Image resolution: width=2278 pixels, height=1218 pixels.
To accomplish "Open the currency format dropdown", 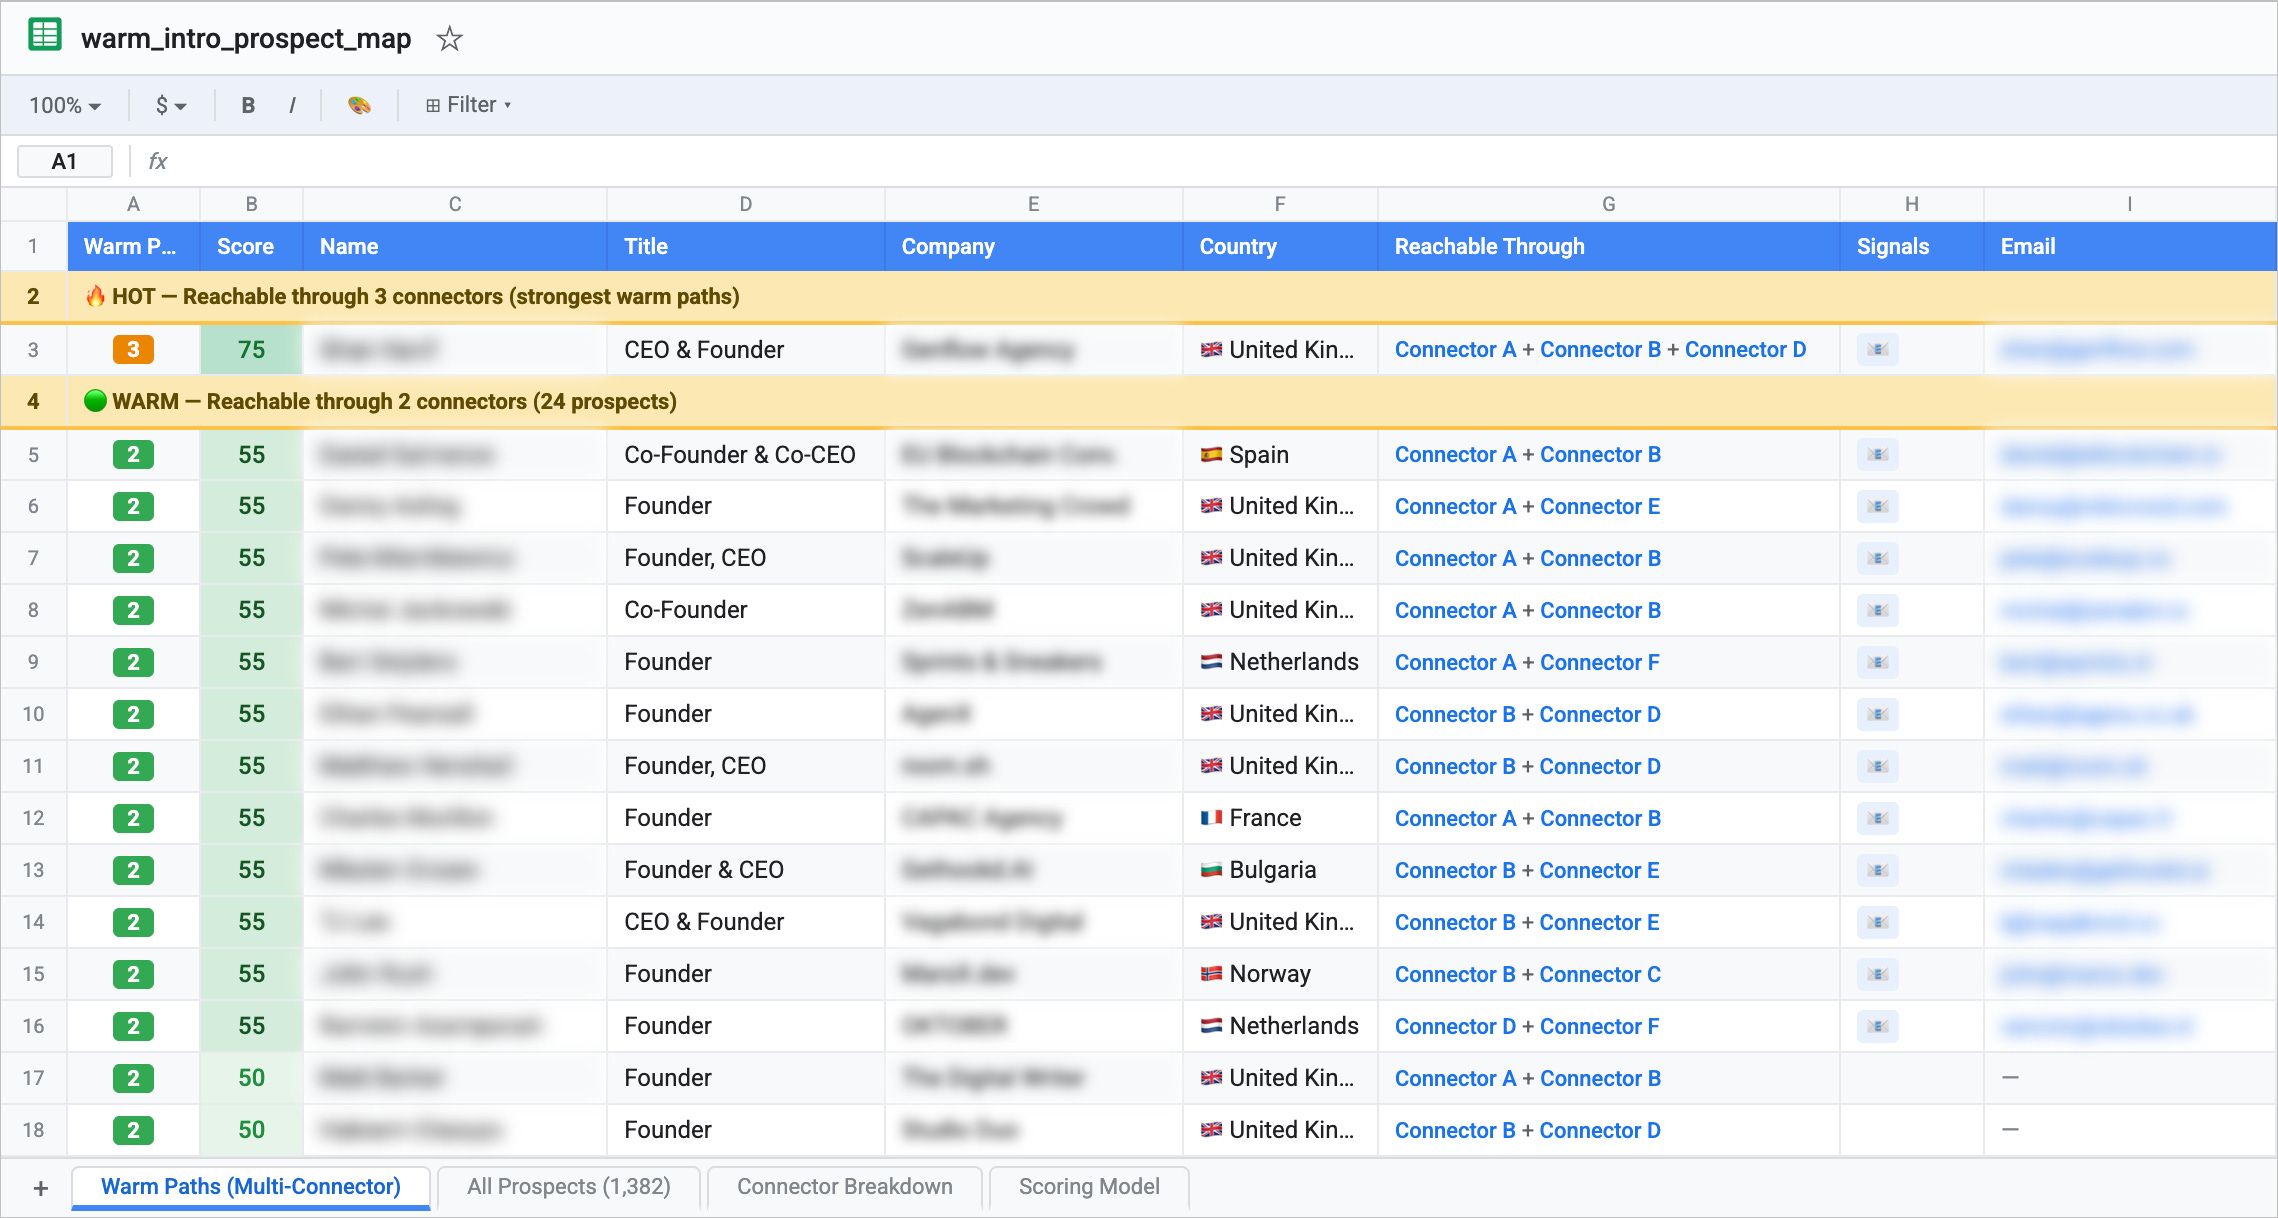I will 171,105.
